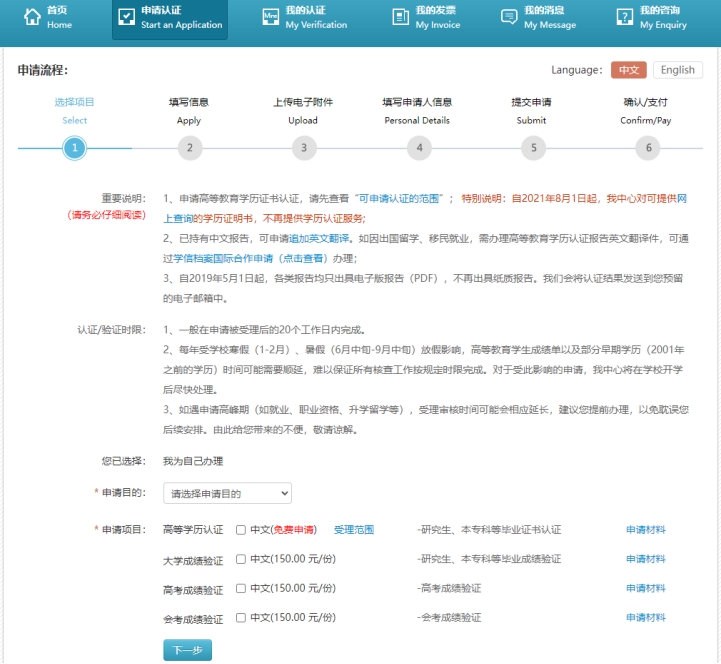Image resolution: width=721 pixels, height=664 pixels.
Task: Tick the 高考成绩验证 中文 checkbox
Action: [241, 588]
